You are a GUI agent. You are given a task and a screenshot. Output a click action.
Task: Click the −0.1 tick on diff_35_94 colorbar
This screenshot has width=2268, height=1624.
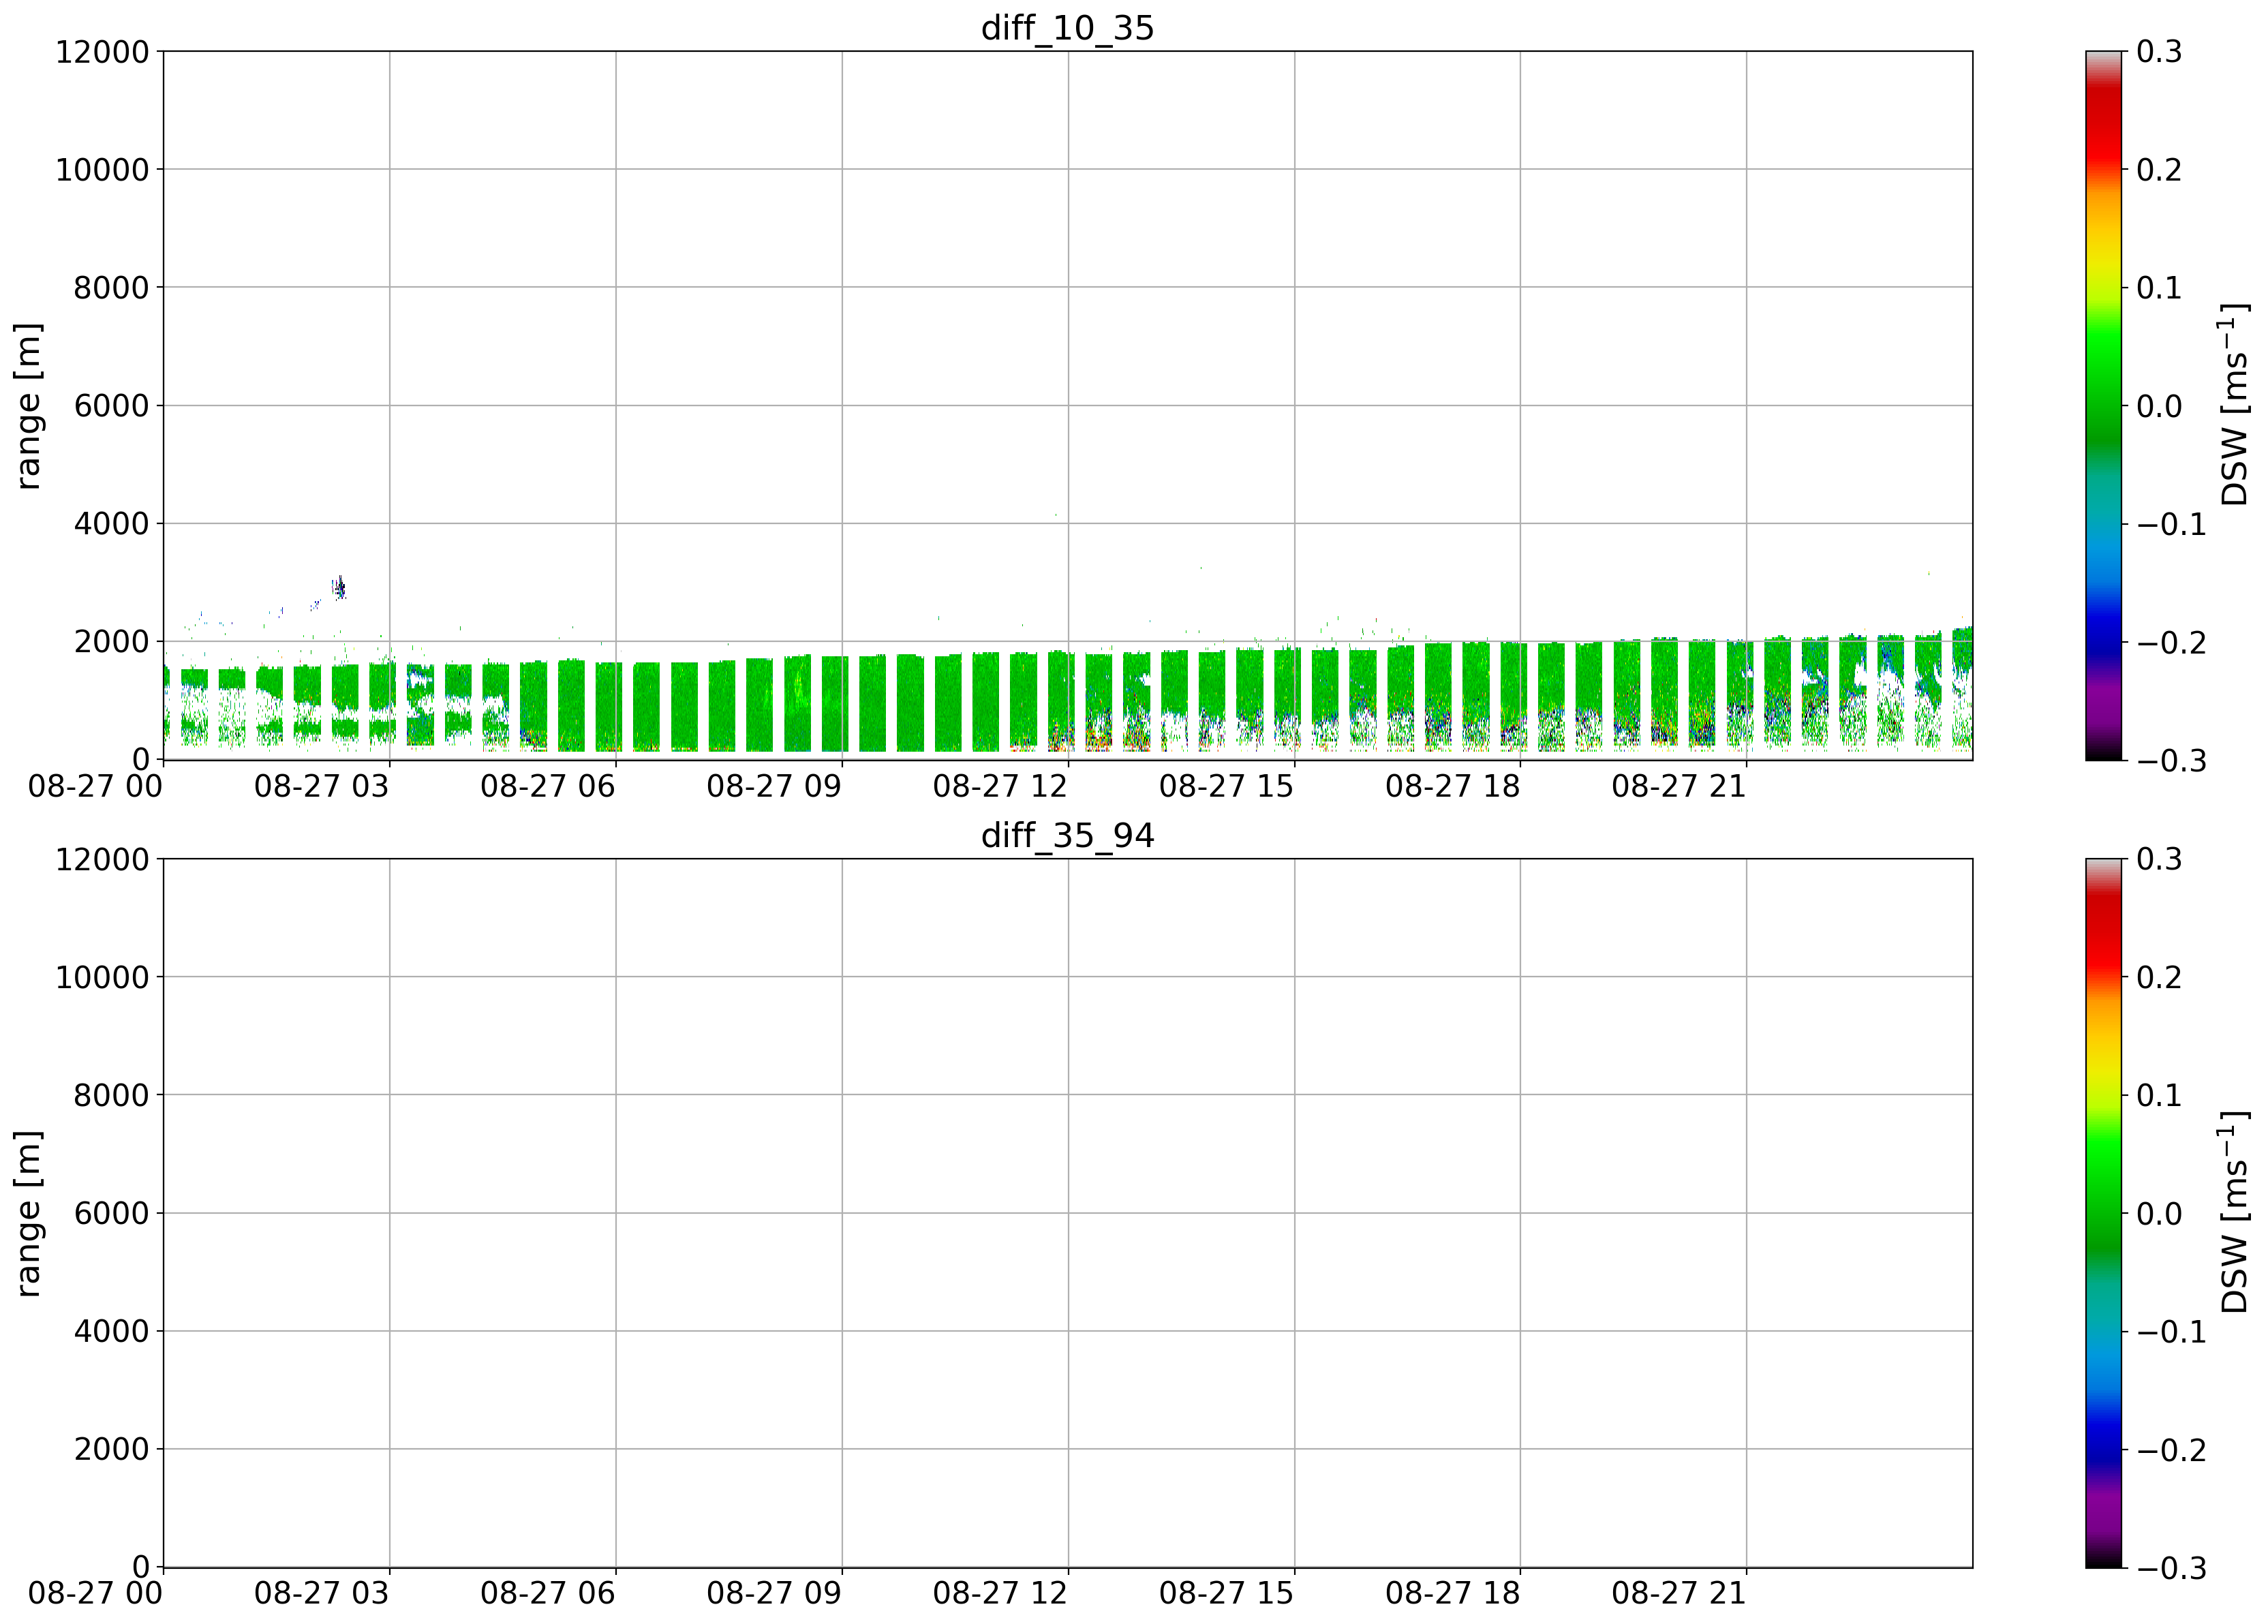2171,1332
